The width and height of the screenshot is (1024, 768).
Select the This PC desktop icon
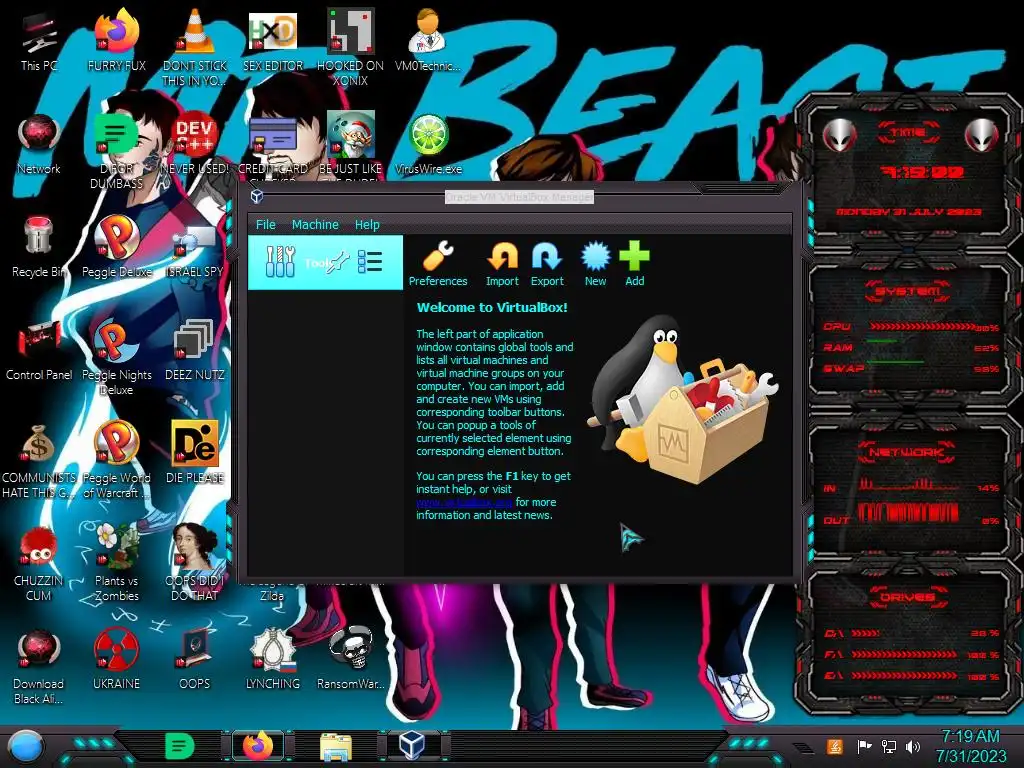[39, 42]
